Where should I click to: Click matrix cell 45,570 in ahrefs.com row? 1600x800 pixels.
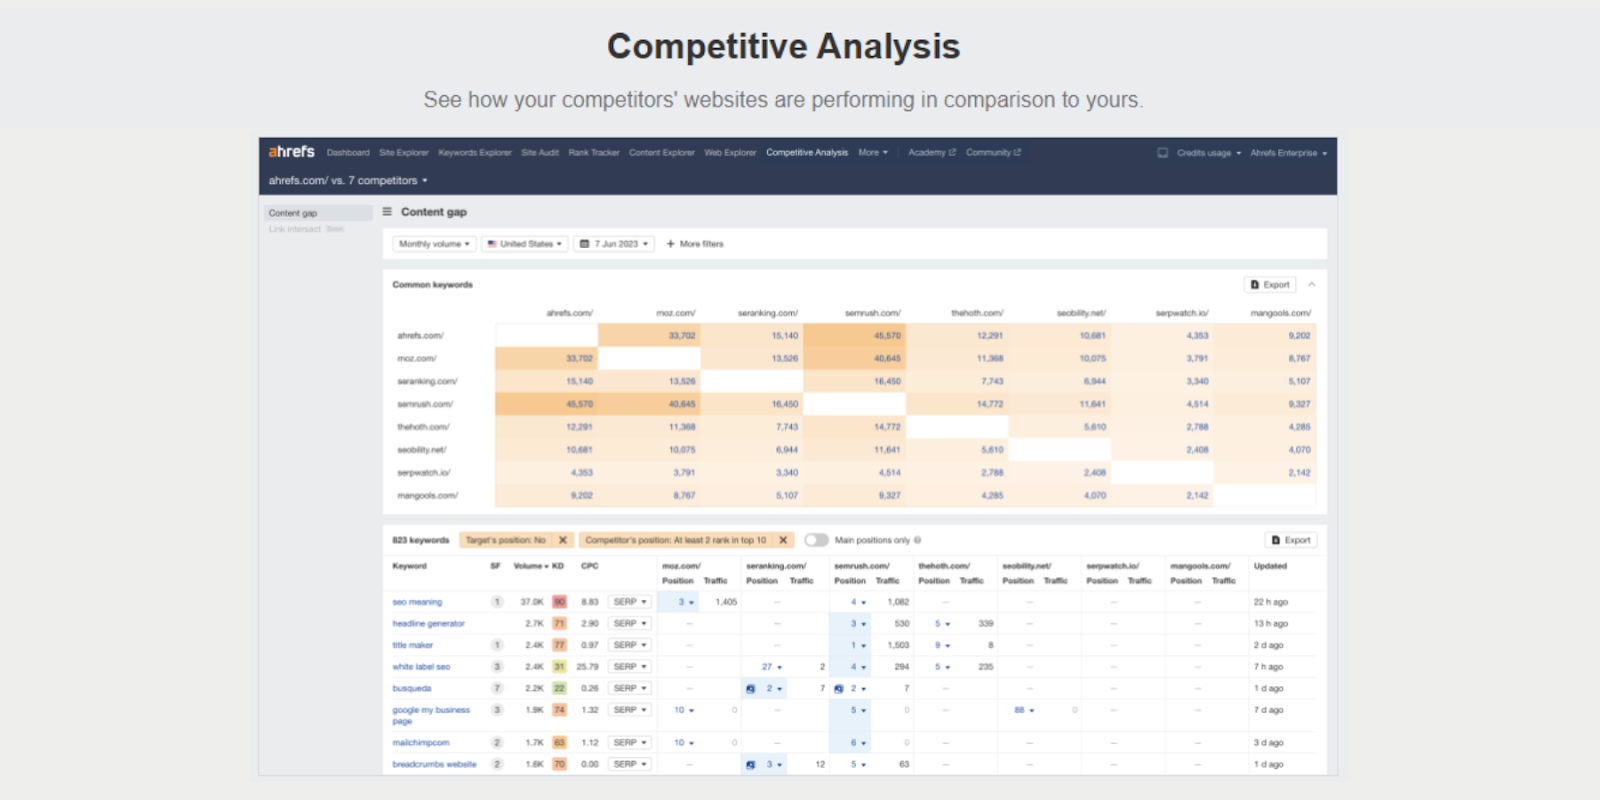854,335
